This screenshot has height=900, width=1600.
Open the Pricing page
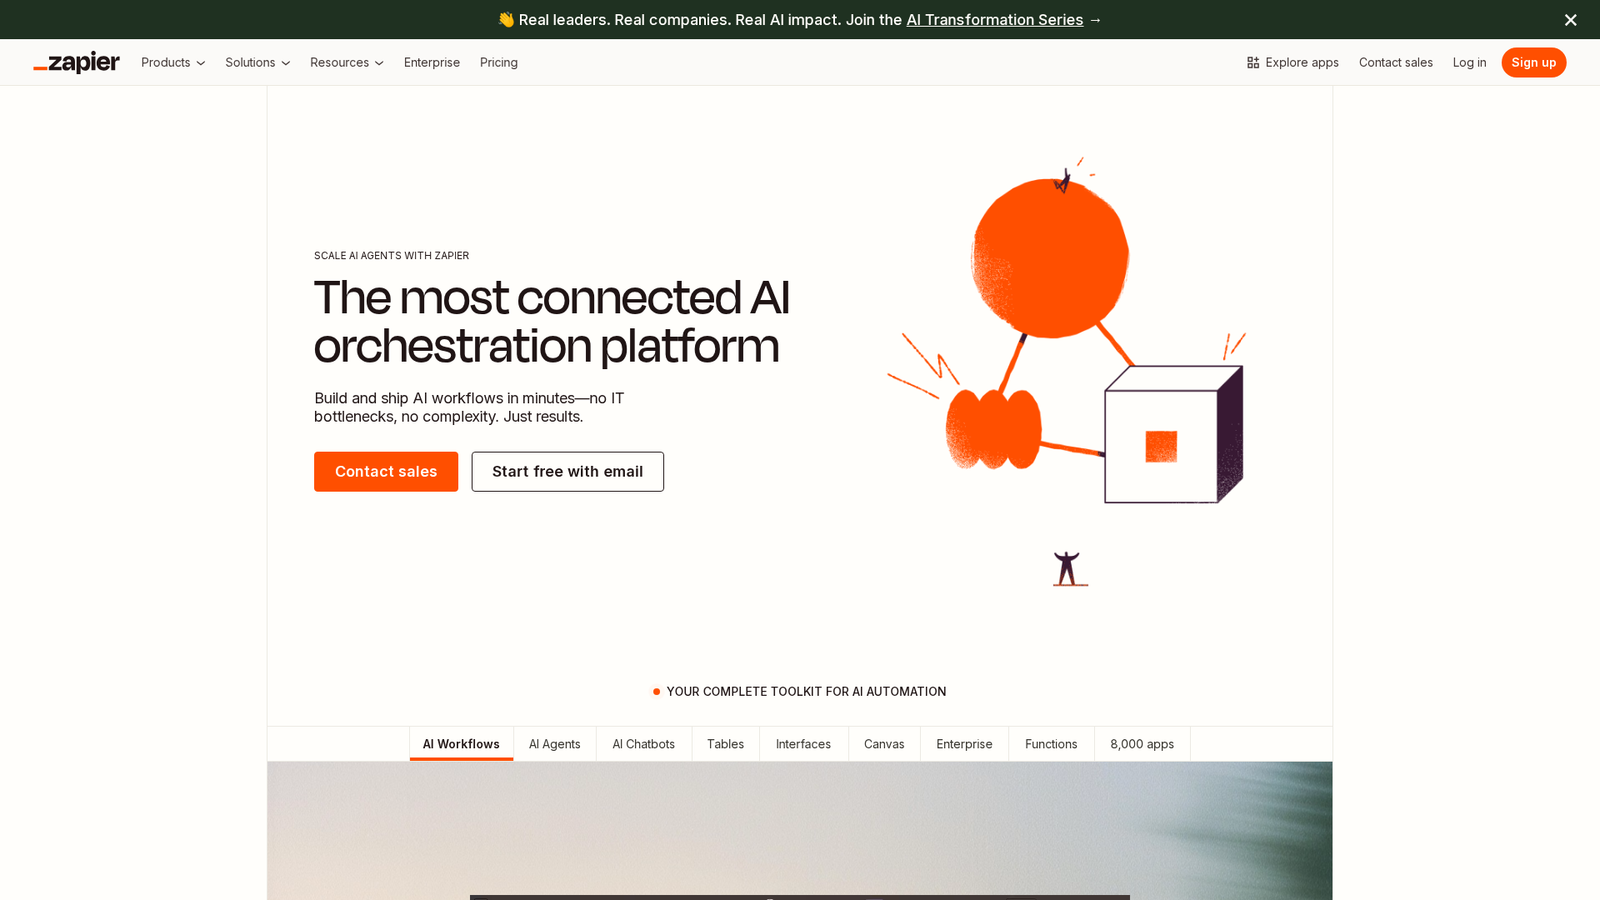tap(499, 62)
